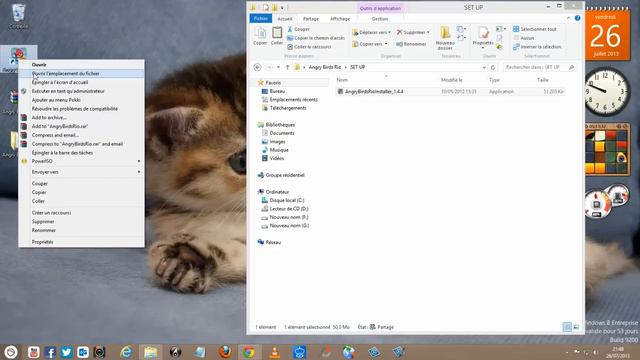Expand the PowerISO submenu
640x360 pixels.
click(x=81, y=161)
